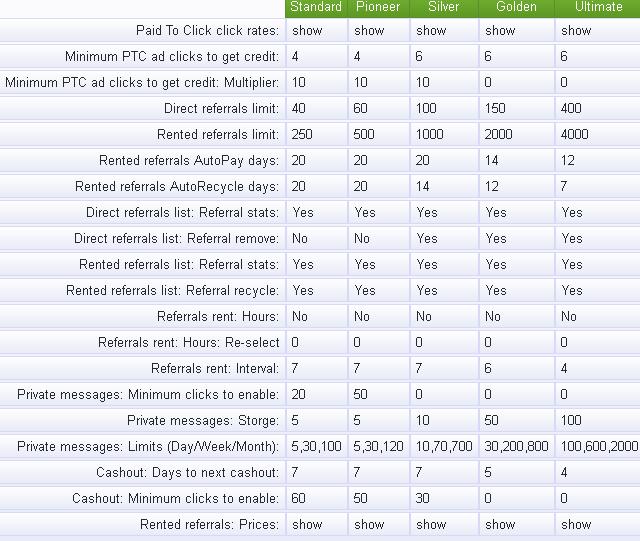Show Standard Paid To Click rates
Screen dimensions: 640x541
(x=307, y=31)
